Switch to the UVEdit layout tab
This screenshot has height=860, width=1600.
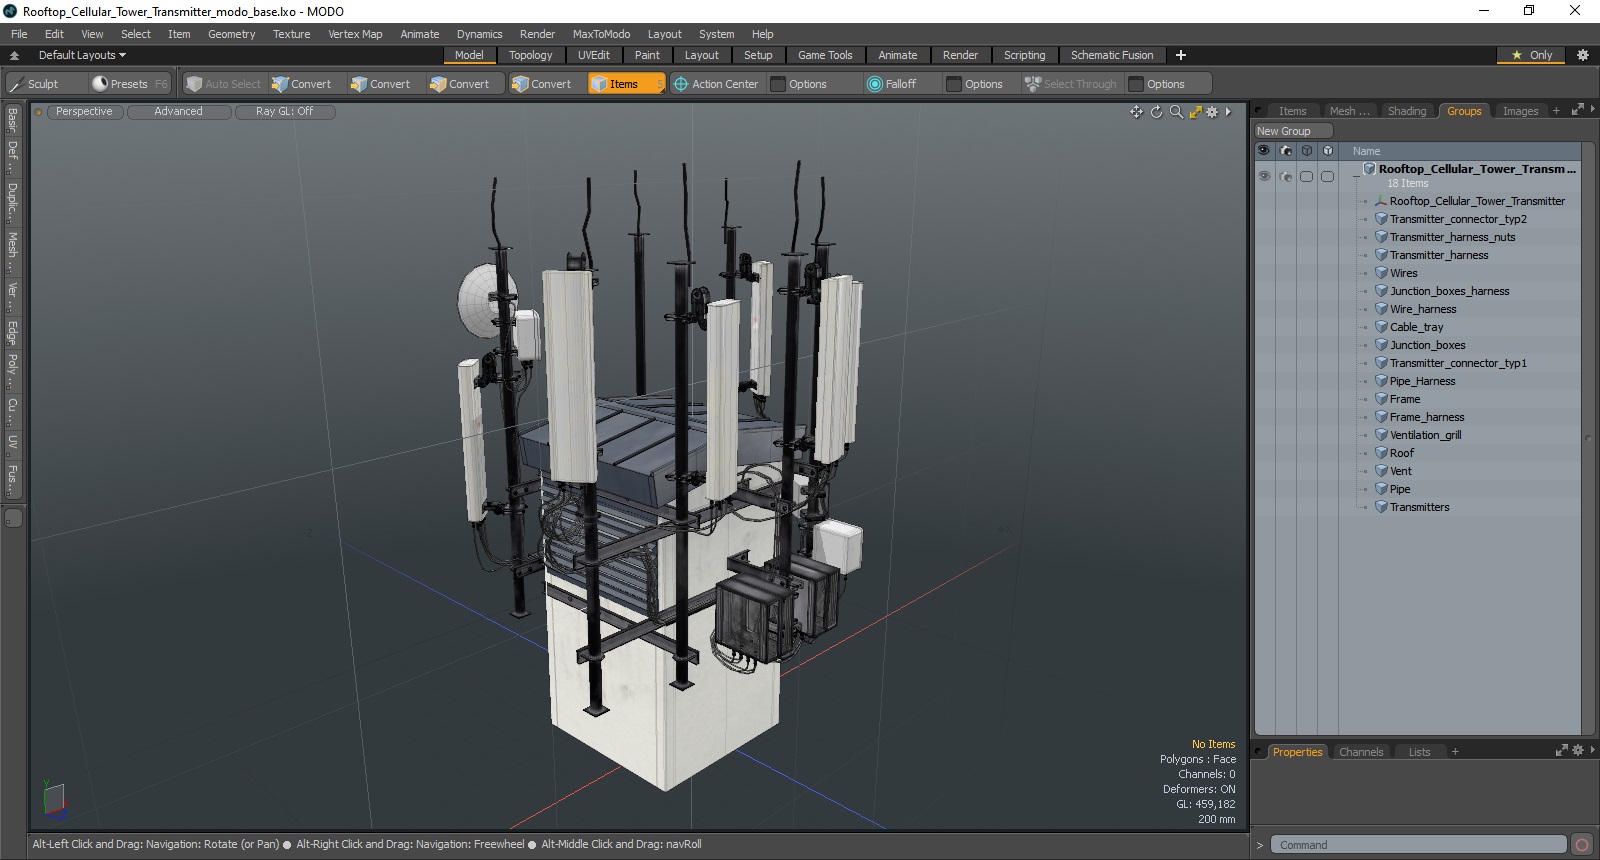pos(593,55)
